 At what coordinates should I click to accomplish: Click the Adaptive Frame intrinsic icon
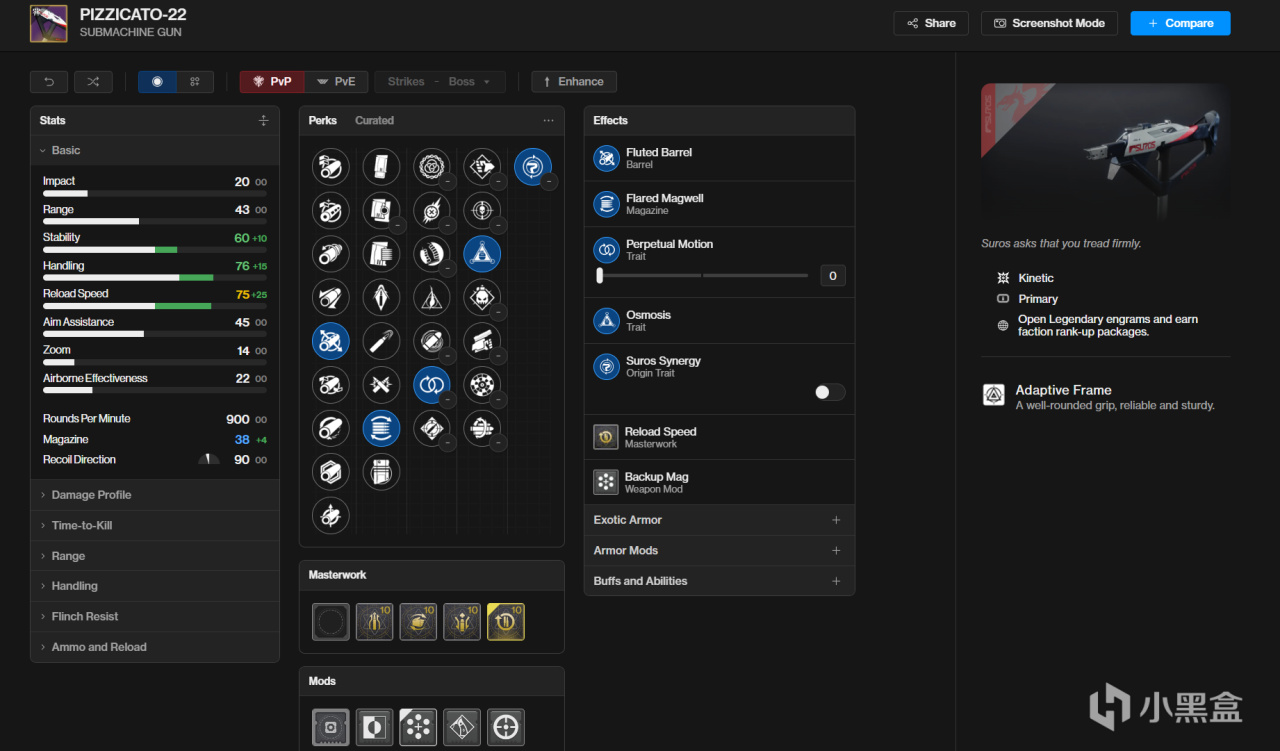pos(994,396)
